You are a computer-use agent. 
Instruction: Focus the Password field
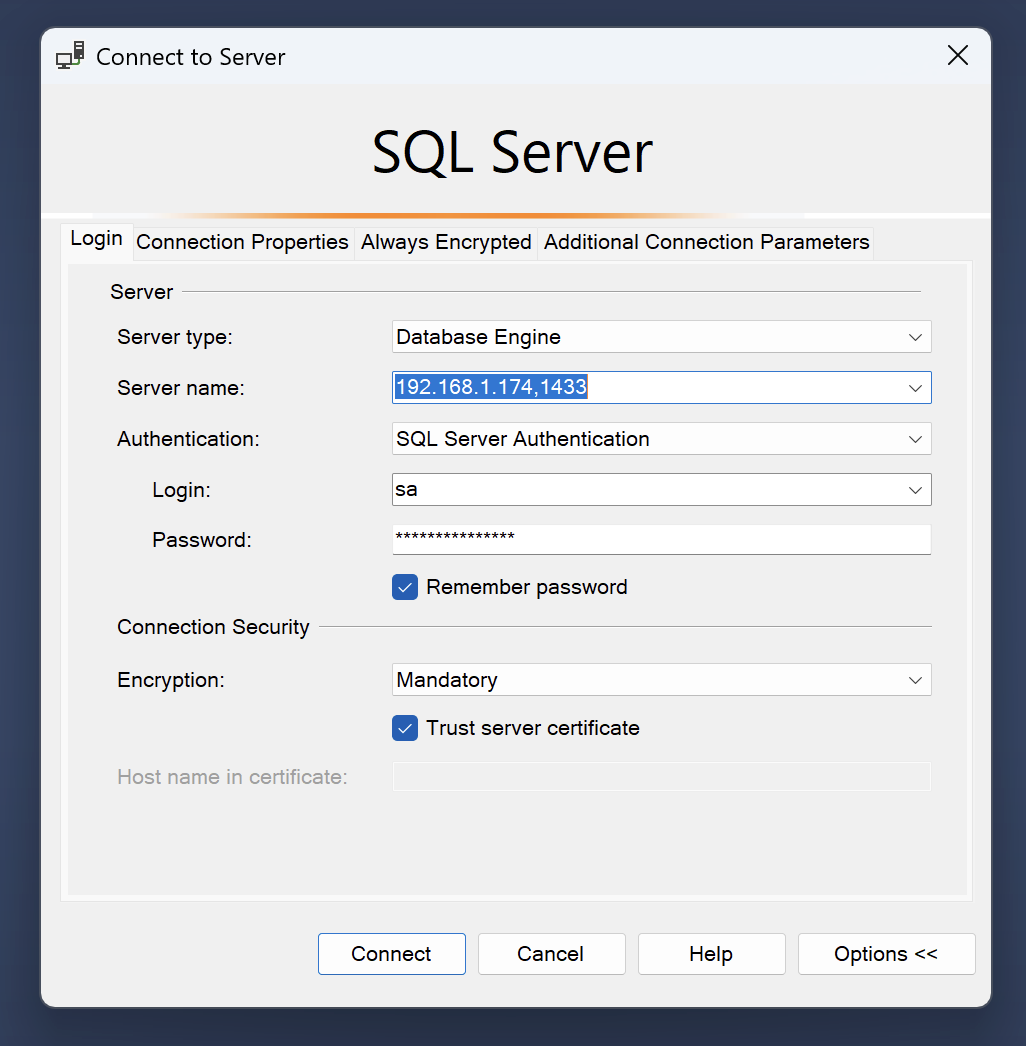[x=661, y=539]
